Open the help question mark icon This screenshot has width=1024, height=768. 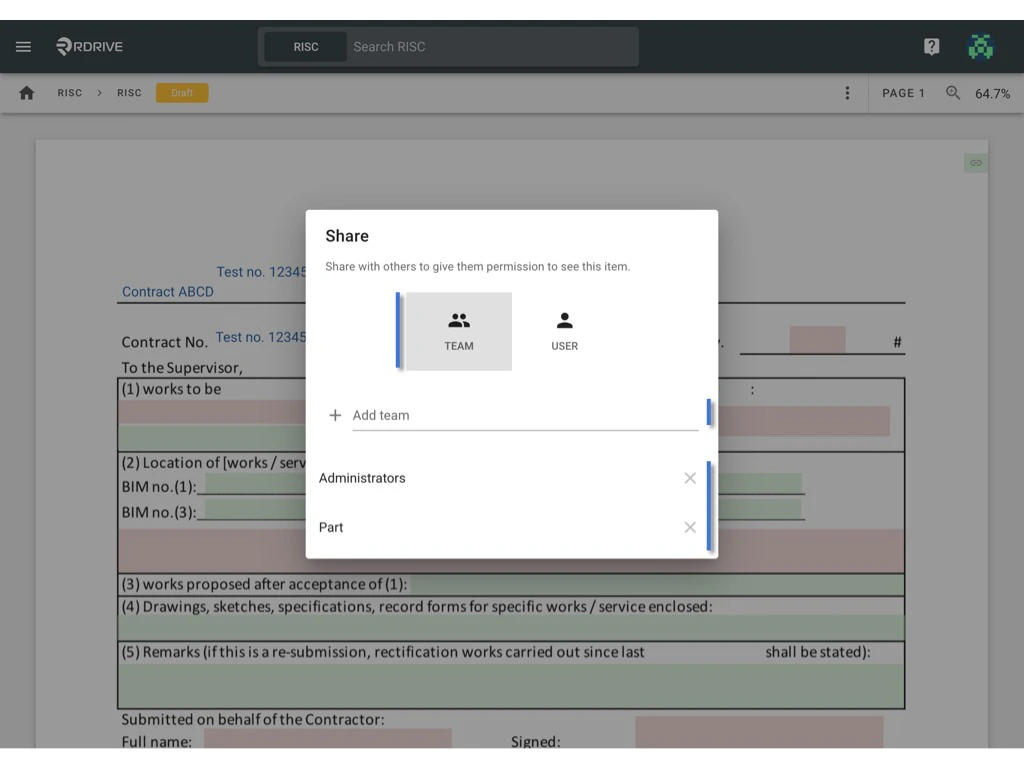point(931,46)
